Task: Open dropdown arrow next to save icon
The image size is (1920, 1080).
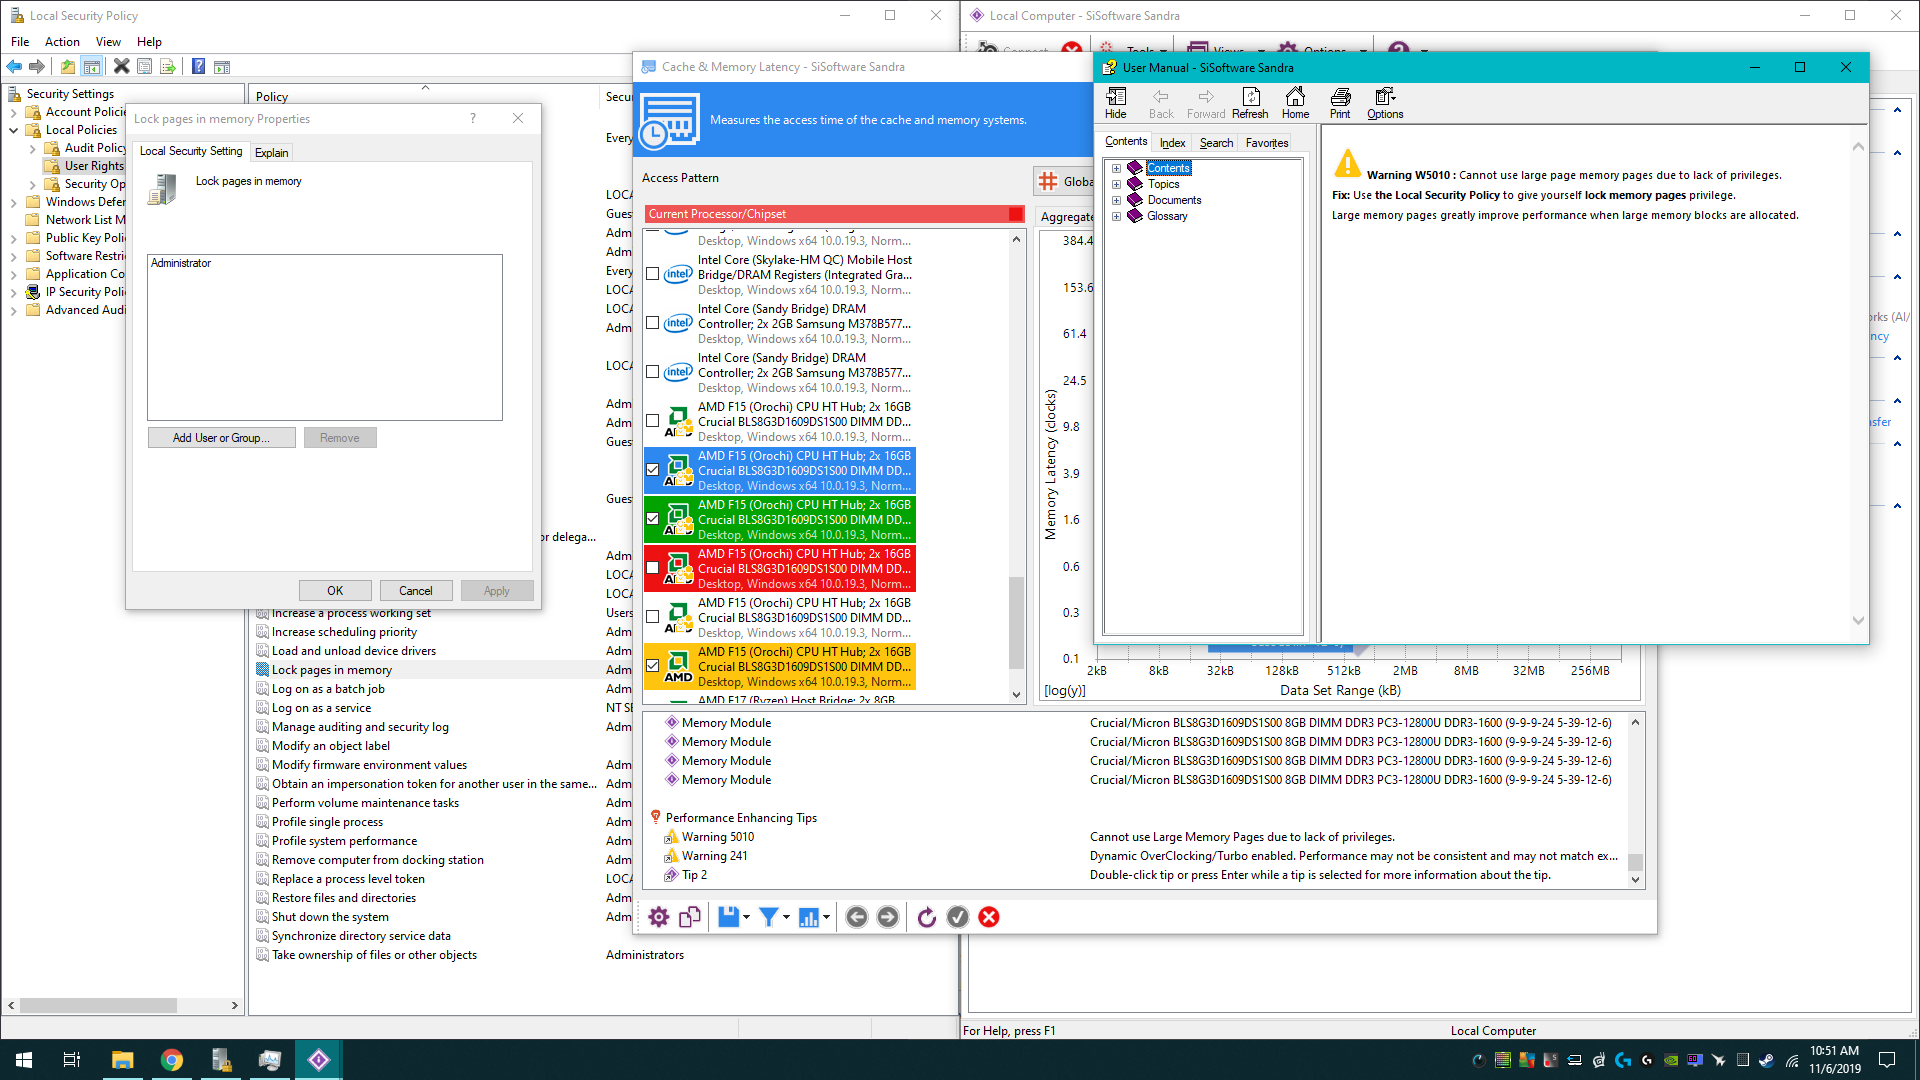Action: click(x=746, y=918)
